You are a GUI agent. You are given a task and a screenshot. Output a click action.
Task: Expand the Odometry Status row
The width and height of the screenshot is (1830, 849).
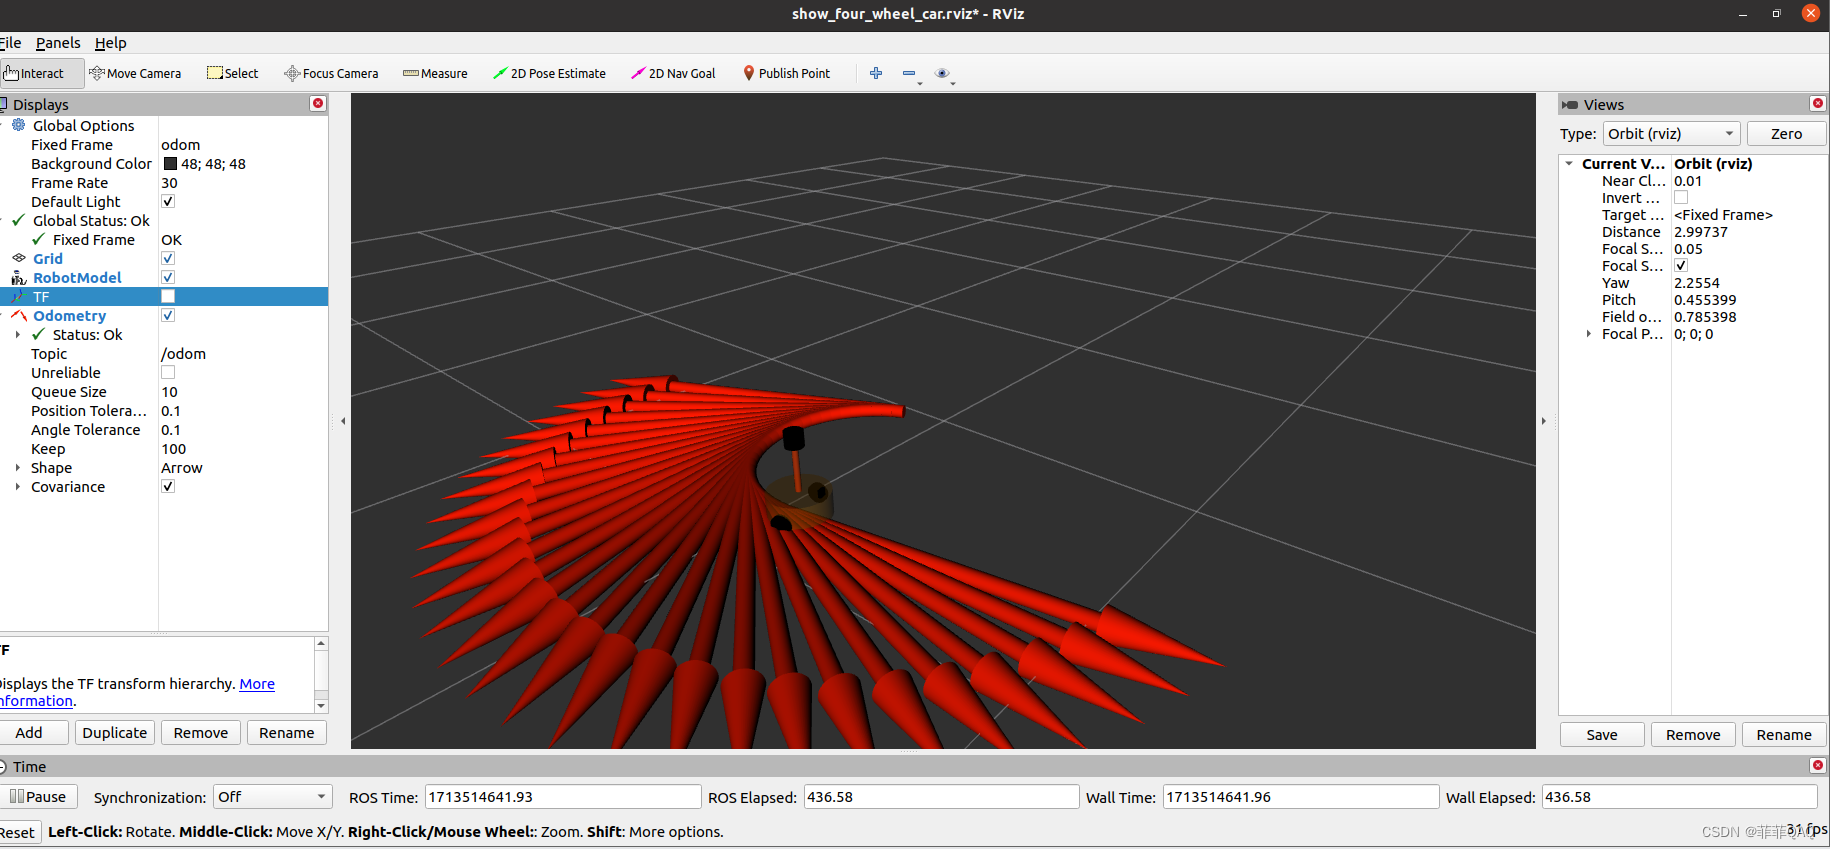tap(18, 335)
